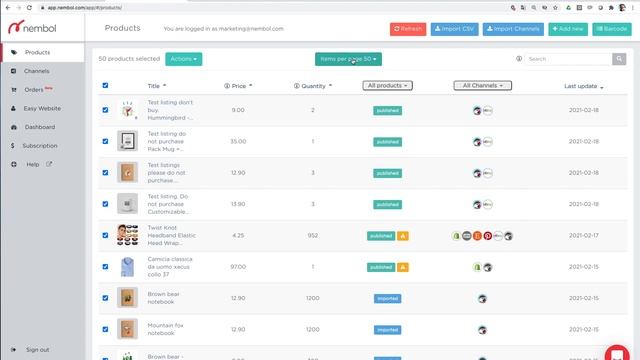The height and width of the screenshot is (360, 640).
Task: Sort by Quantity column
Action: tap(316, 86)
